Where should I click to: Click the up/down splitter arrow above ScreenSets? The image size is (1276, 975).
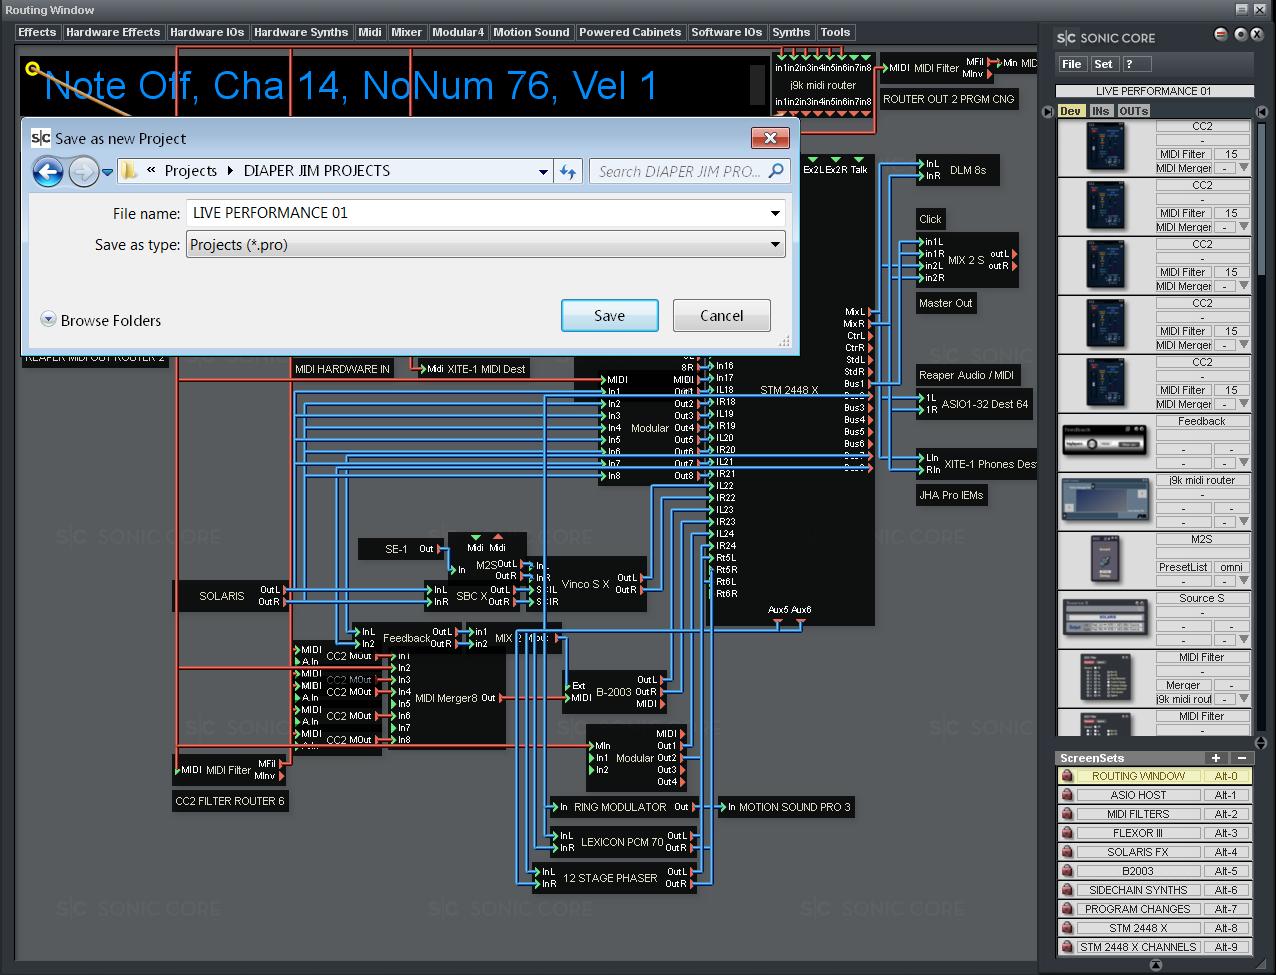click(1261, 743)
